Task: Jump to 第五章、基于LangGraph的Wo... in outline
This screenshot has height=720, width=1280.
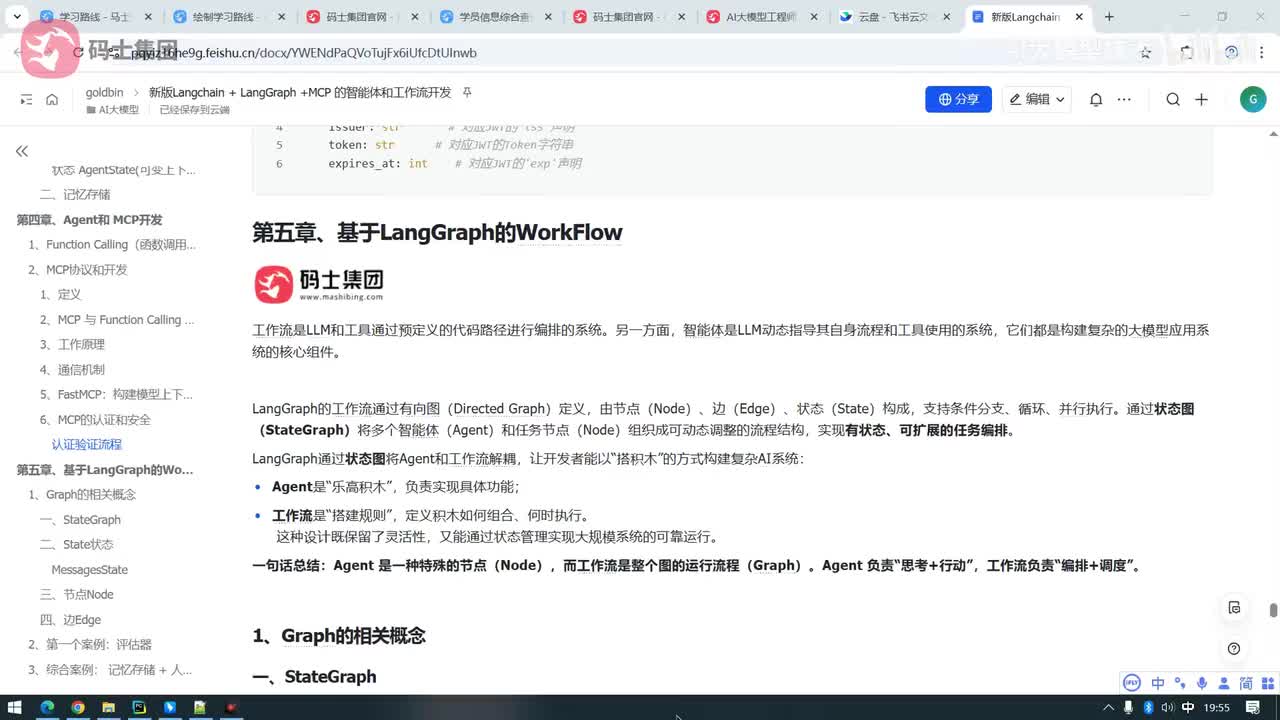Action: tap(105, 470)
